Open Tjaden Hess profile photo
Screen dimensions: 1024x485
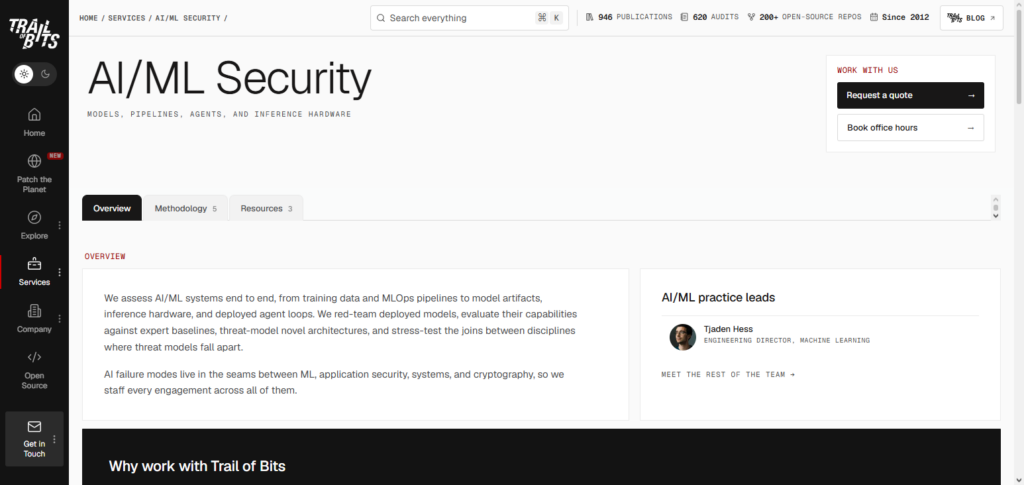(x=682, y=337)
